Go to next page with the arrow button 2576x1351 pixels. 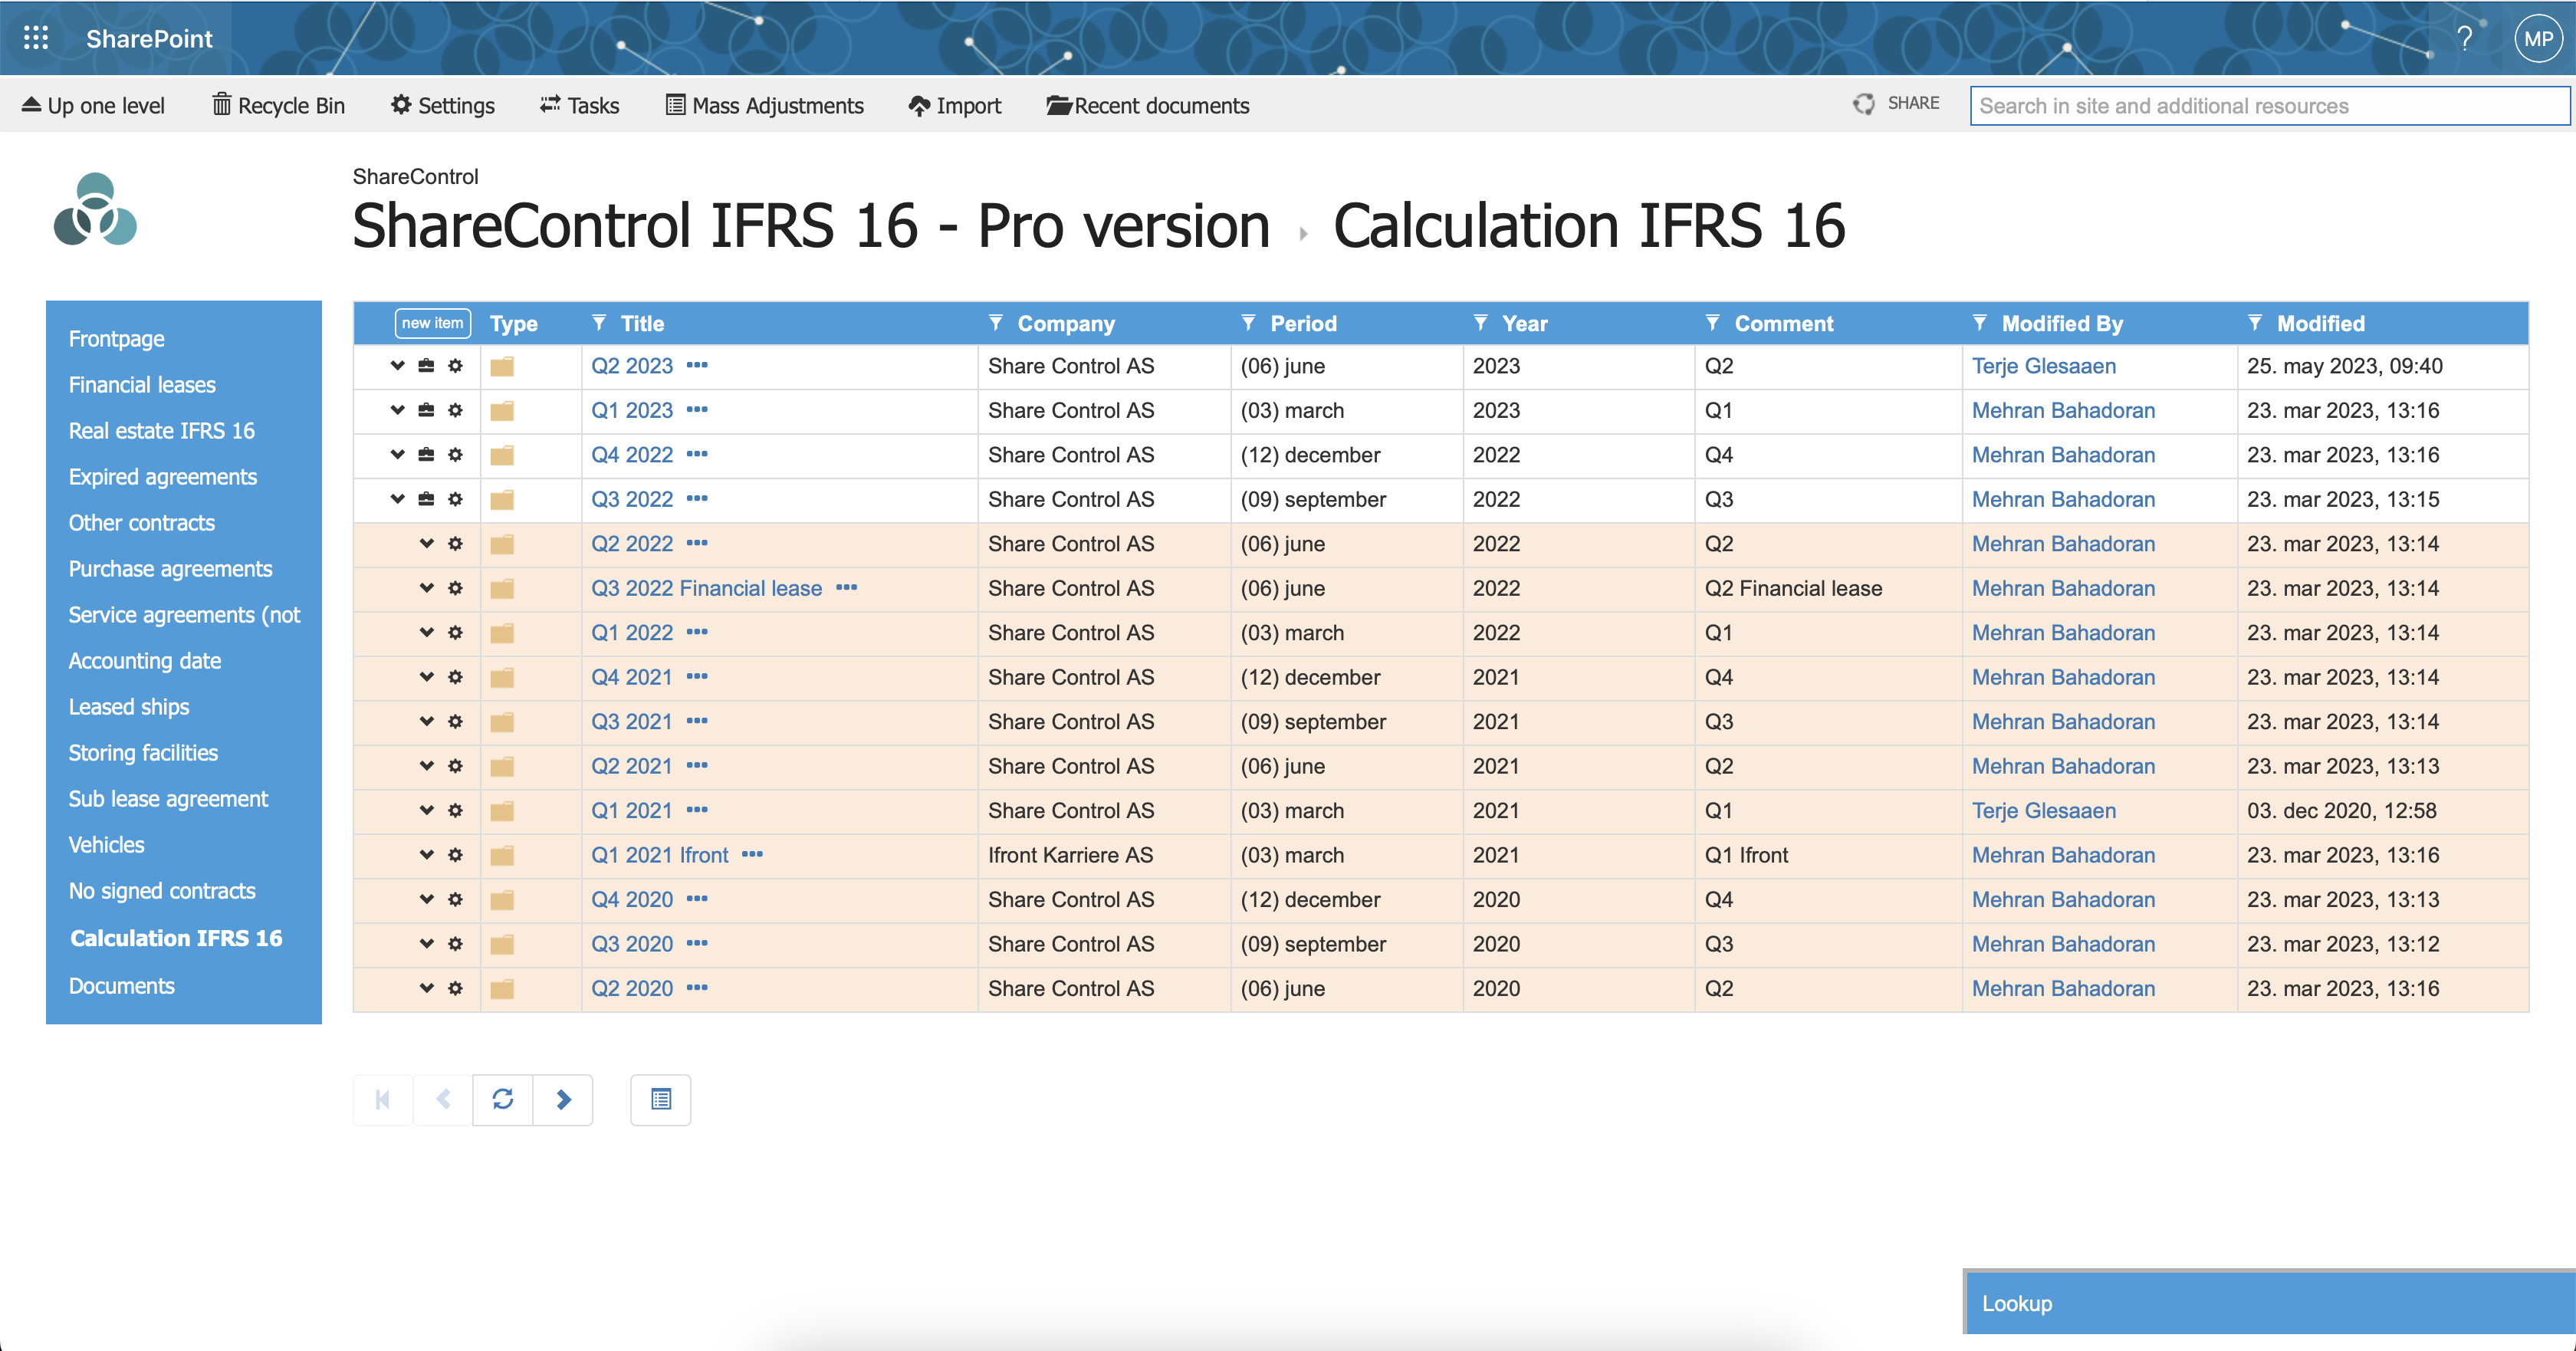(564, 1099)
